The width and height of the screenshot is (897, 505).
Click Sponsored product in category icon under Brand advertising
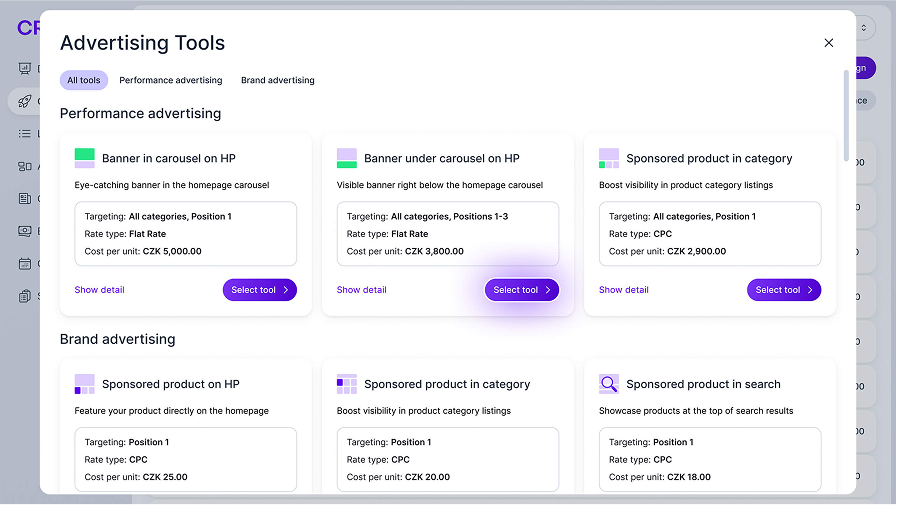point(346,384)
